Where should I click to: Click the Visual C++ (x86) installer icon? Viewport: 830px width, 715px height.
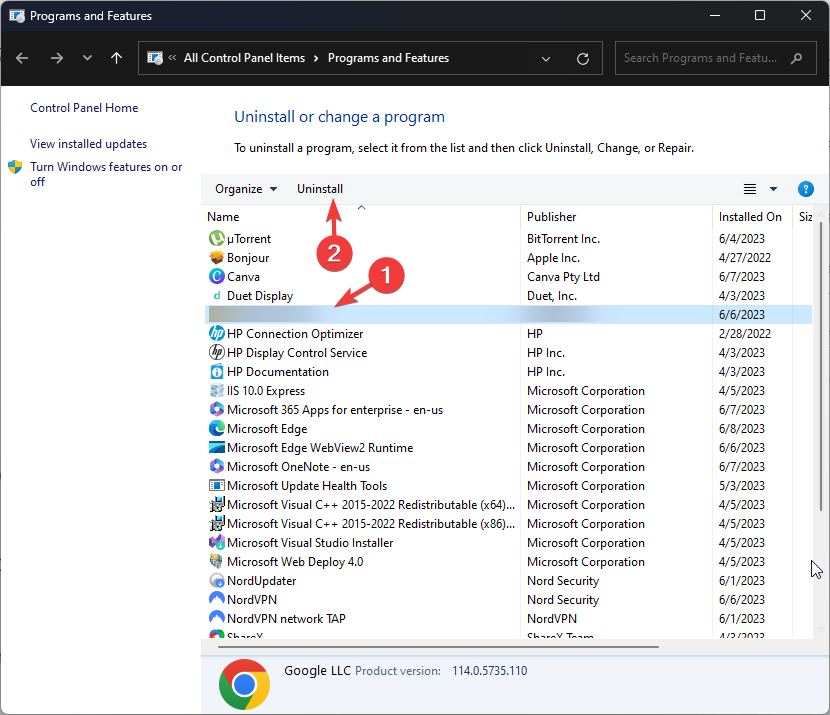pyautogui.click(x=216, y=523)
